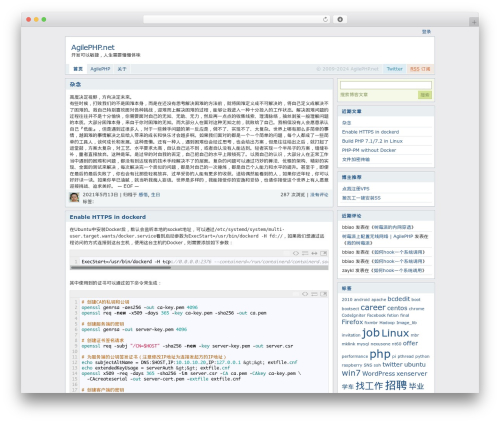Viewport: 500px width, 423px height.
Task: Focus the blog search input field
Action: tap(386, 85)
